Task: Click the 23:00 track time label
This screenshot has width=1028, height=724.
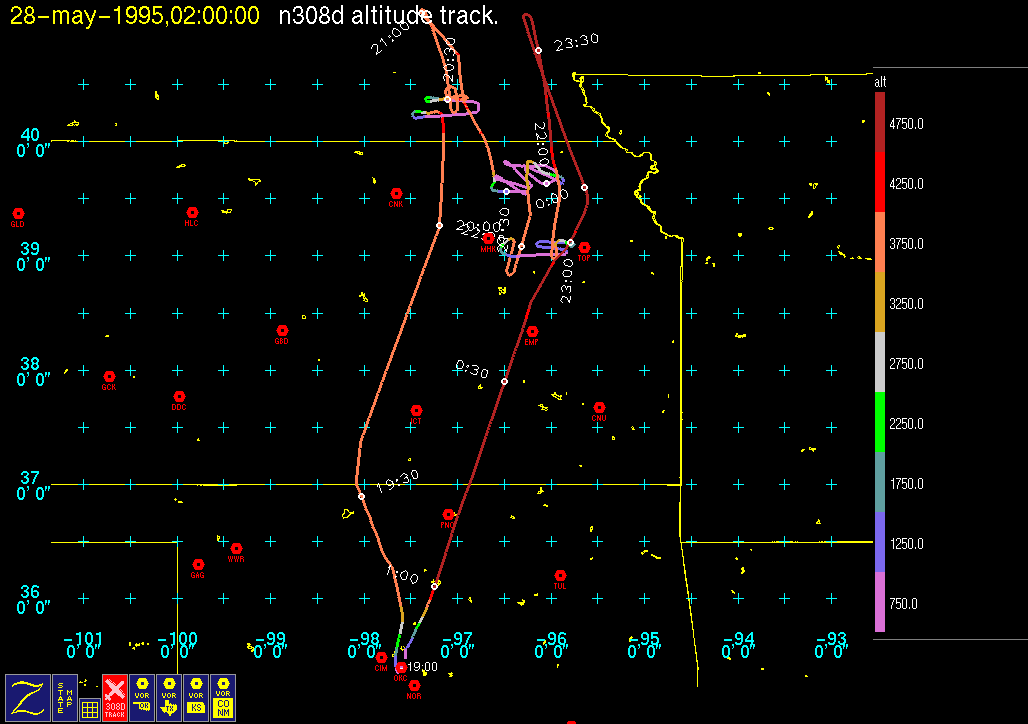Action: pyautogui.click(x=566, y=281)
